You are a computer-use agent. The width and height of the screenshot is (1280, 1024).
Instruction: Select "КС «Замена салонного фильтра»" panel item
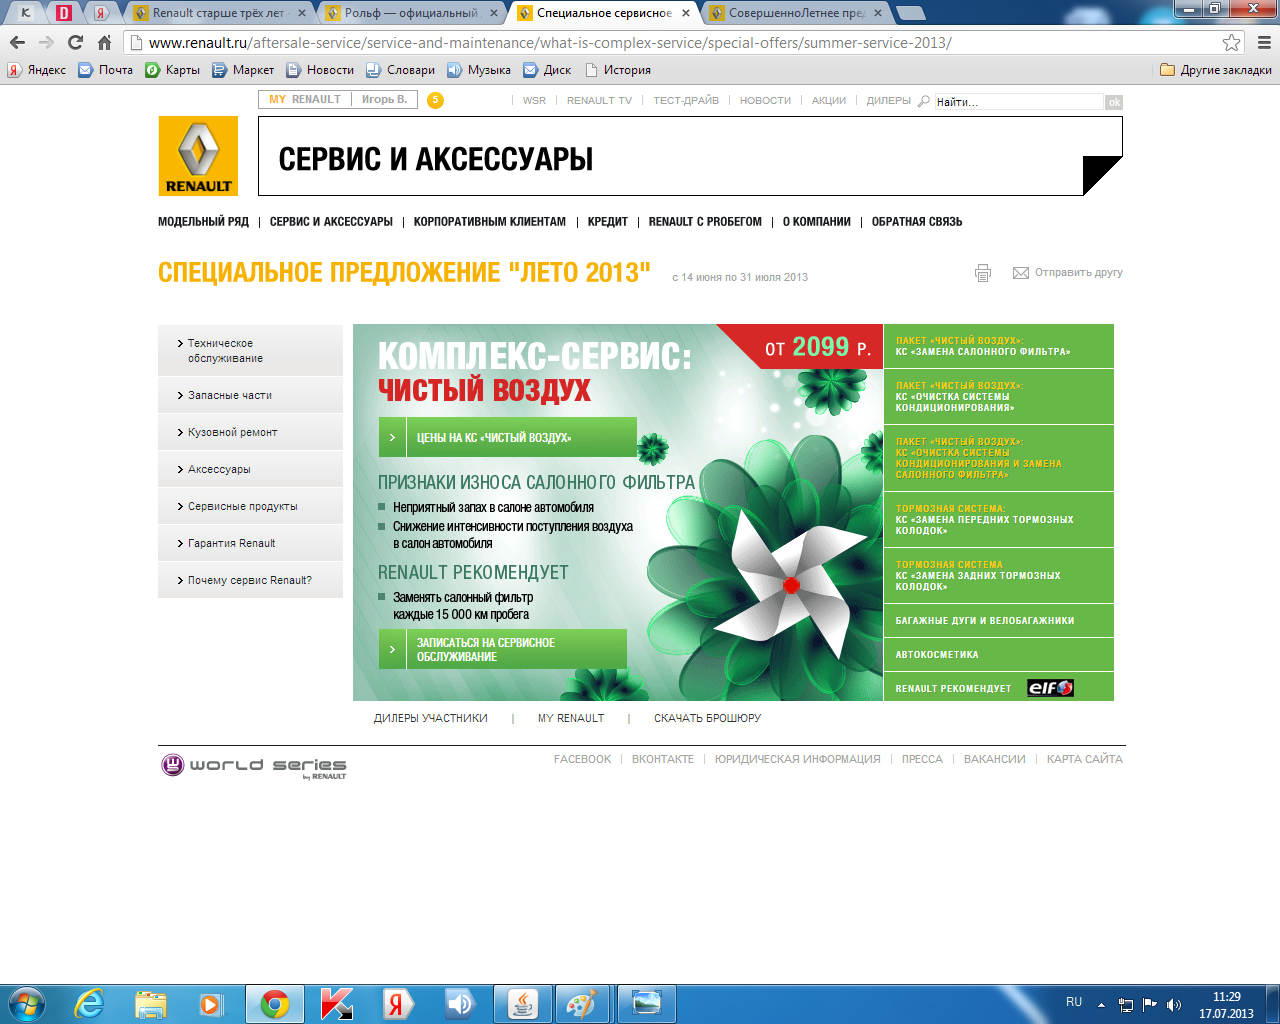point(999,346)
